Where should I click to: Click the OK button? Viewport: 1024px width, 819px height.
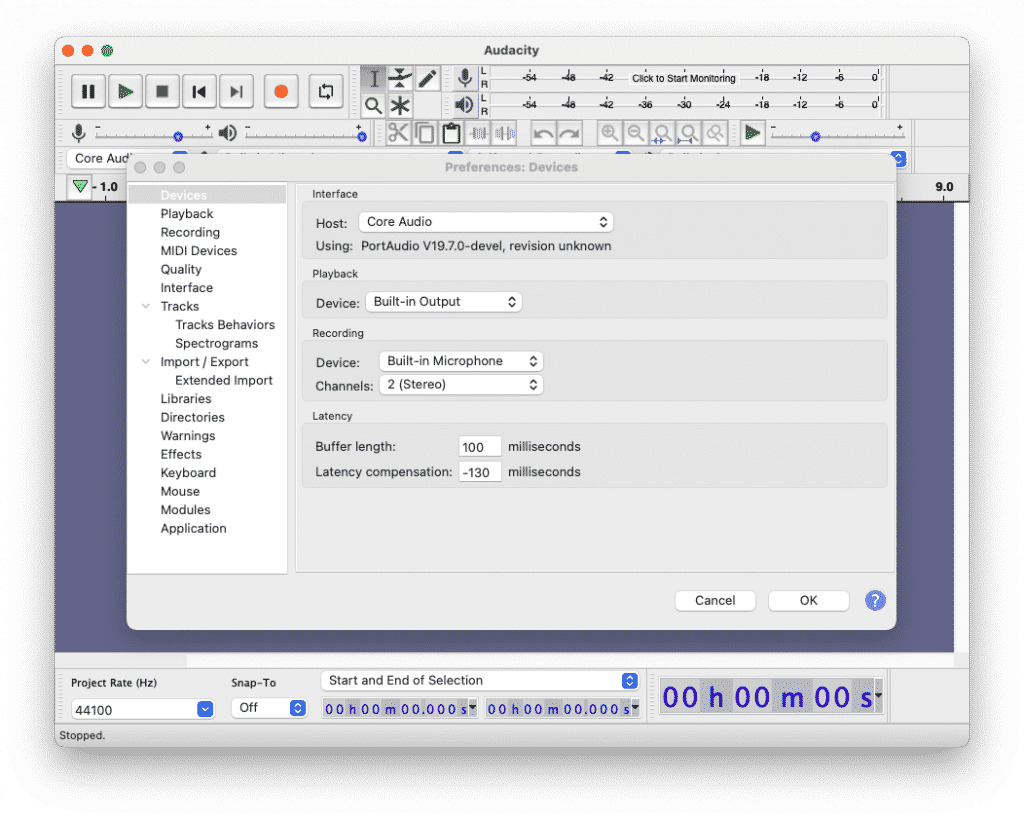coord(808,600)
